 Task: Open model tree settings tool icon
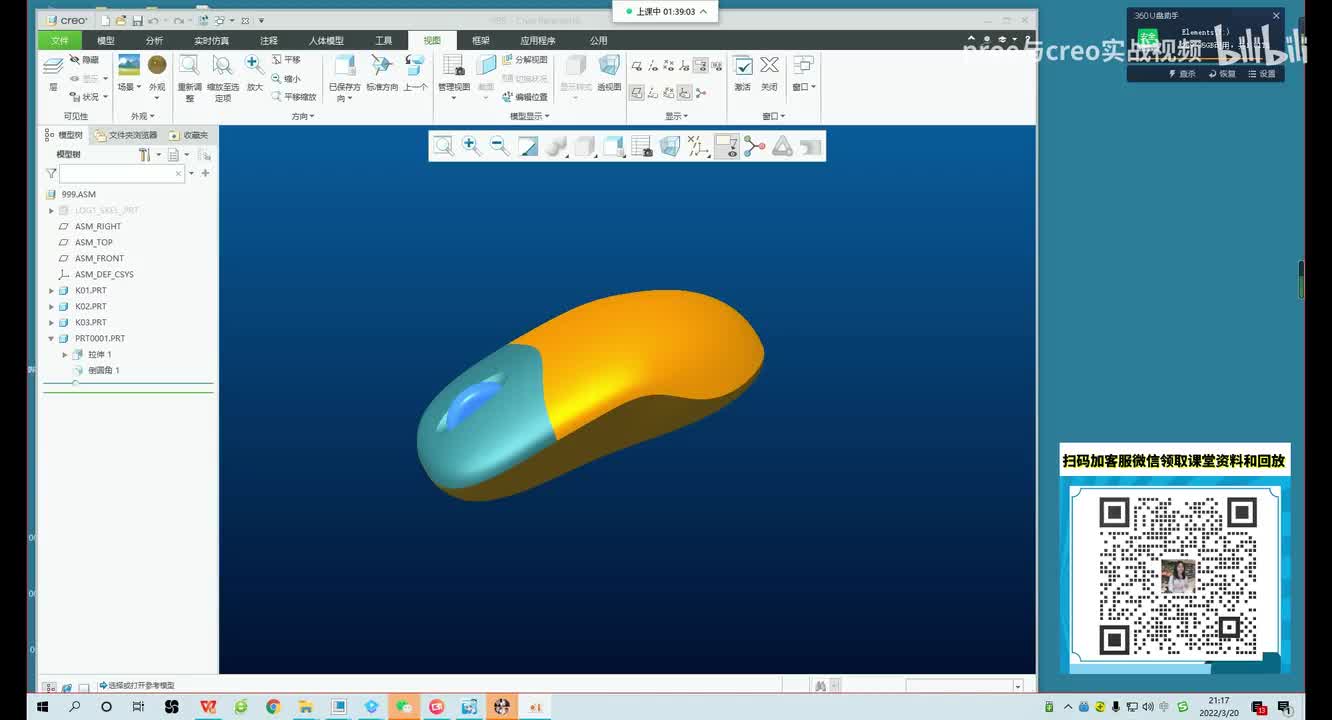pos(145,155)
